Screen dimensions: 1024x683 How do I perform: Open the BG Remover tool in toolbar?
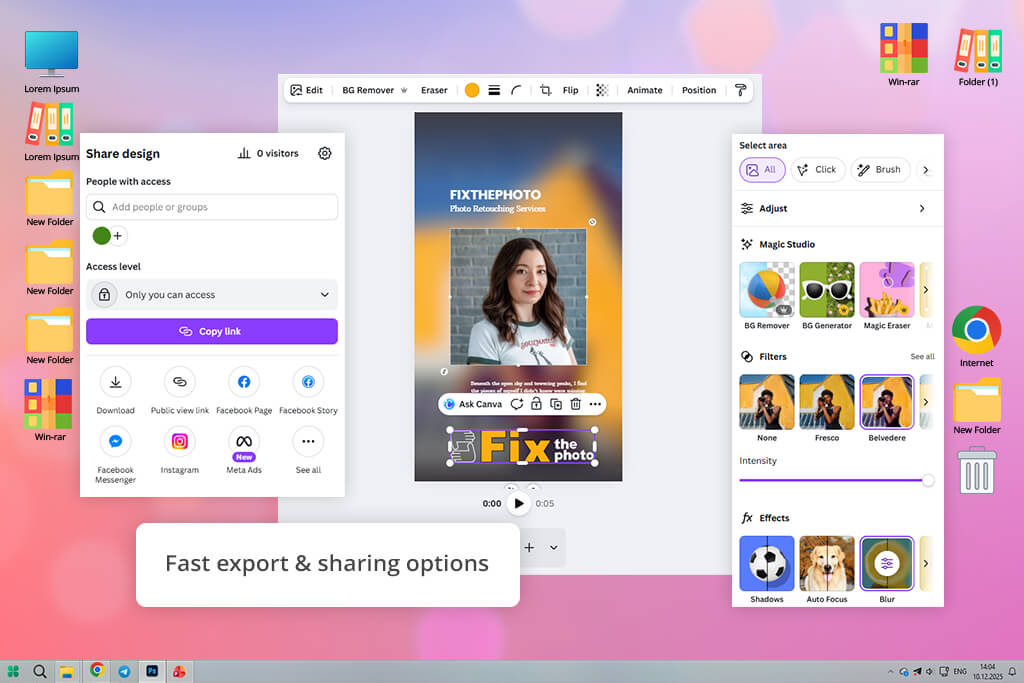tap(374, 90)
